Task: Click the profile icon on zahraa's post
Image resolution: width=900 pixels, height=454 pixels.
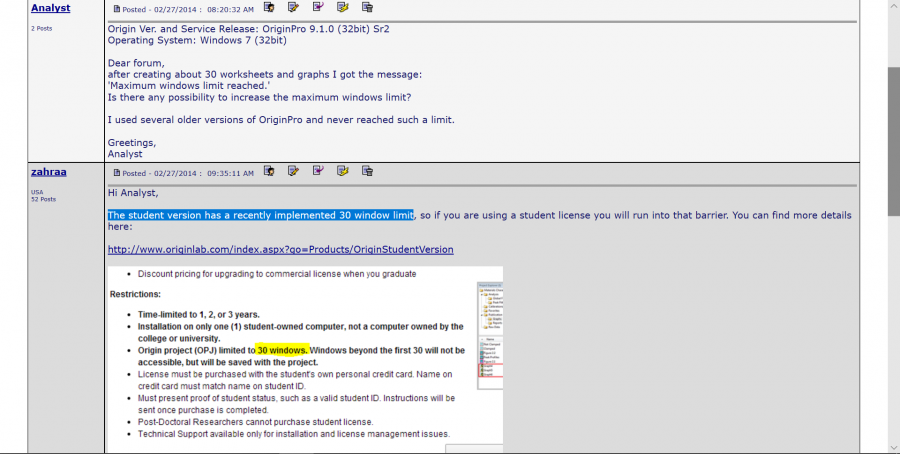Action: tap(269, 170)
